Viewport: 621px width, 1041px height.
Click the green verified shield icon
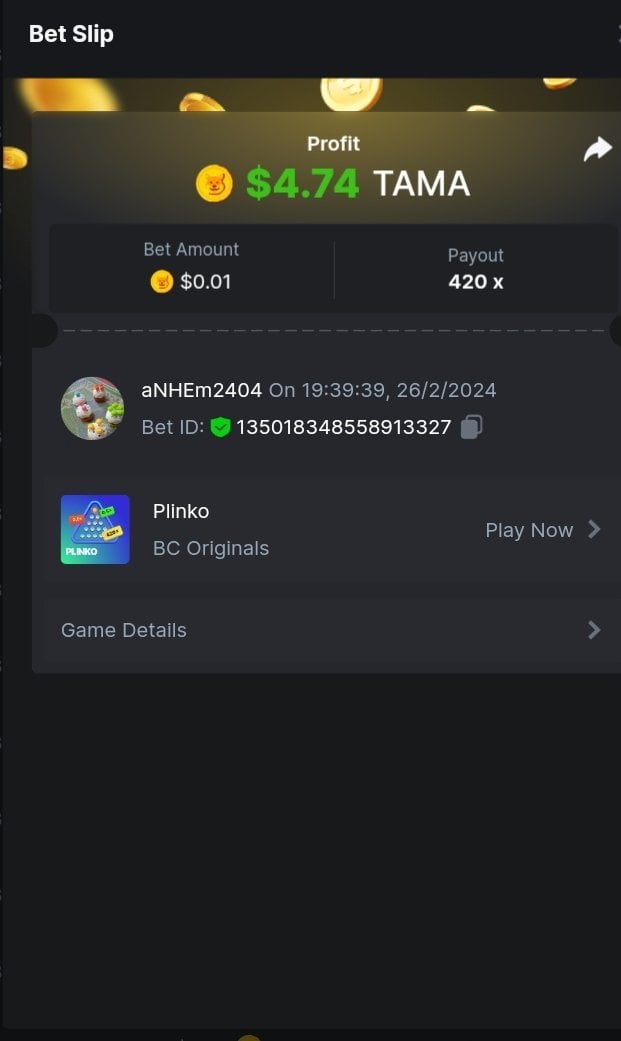click(220, 428)
